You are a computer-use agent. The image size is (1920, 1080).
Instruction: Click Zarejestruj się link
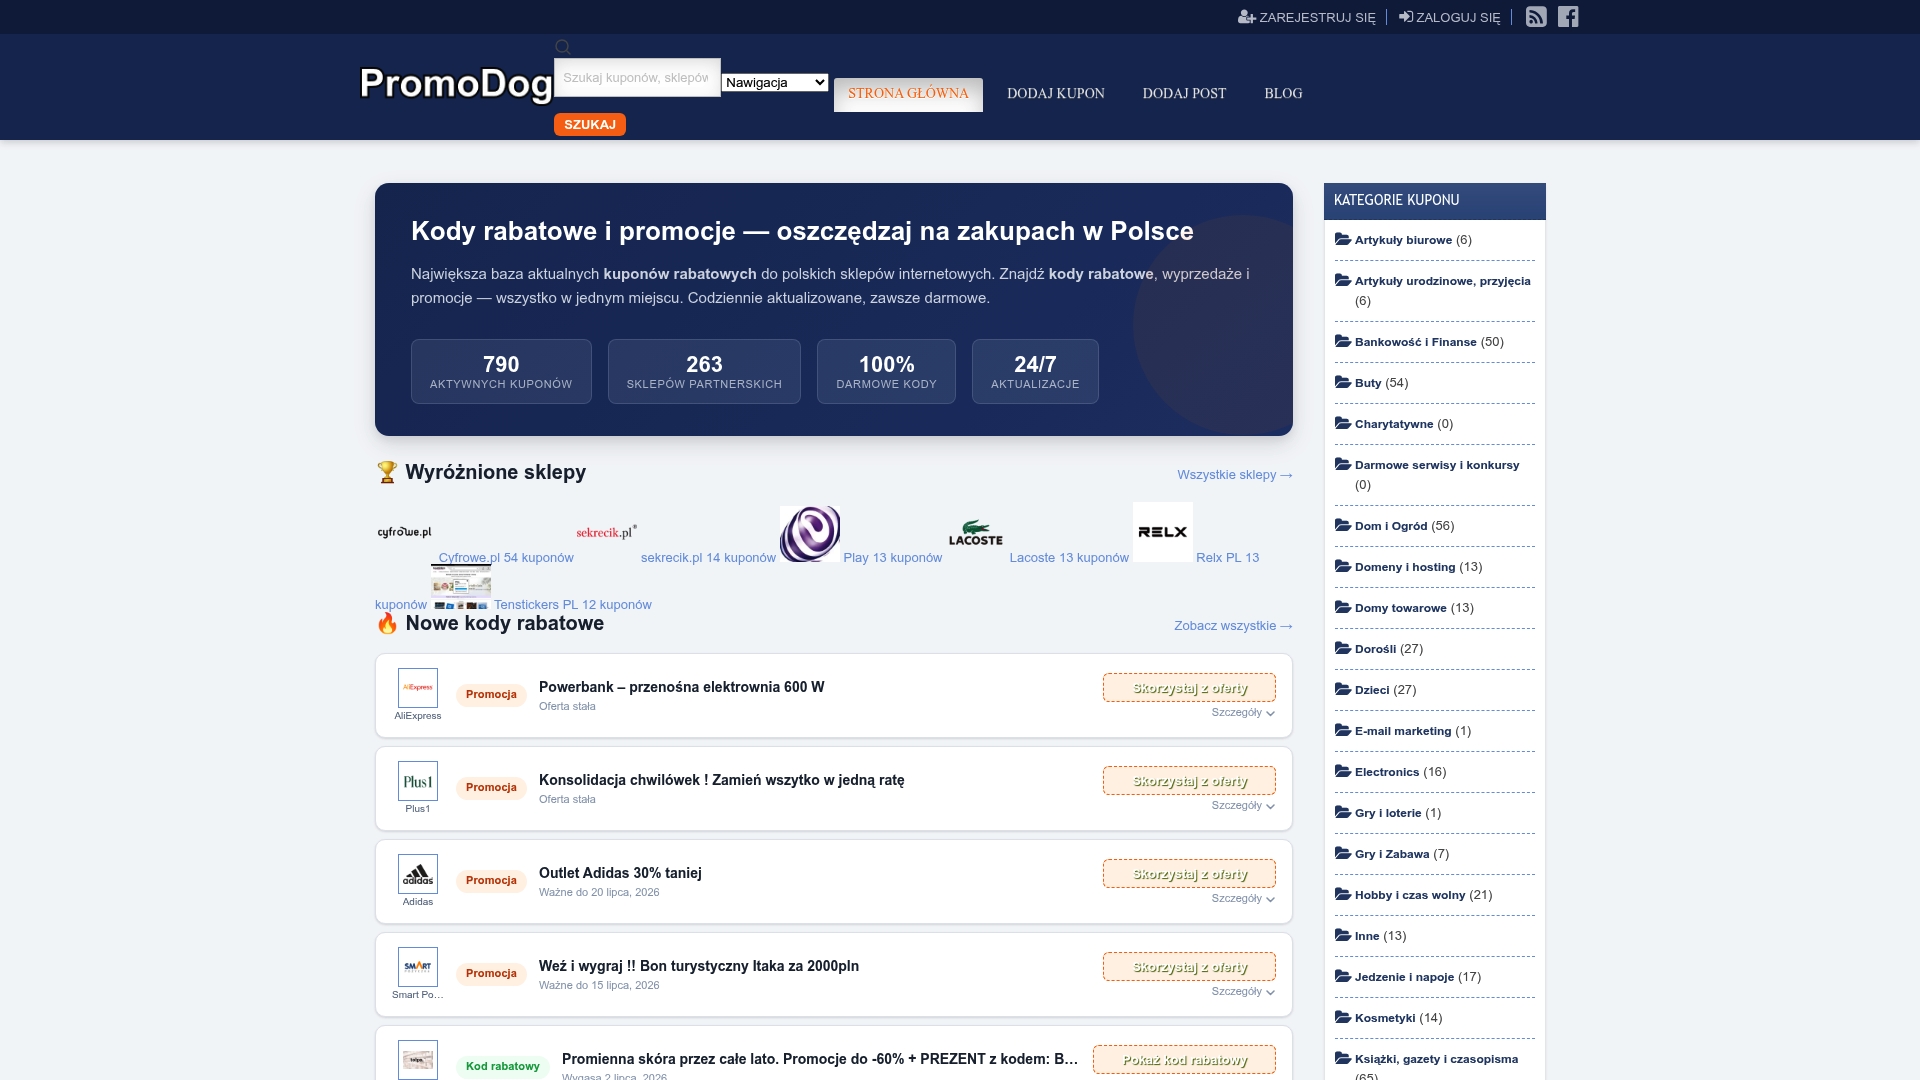point(1307,18)
